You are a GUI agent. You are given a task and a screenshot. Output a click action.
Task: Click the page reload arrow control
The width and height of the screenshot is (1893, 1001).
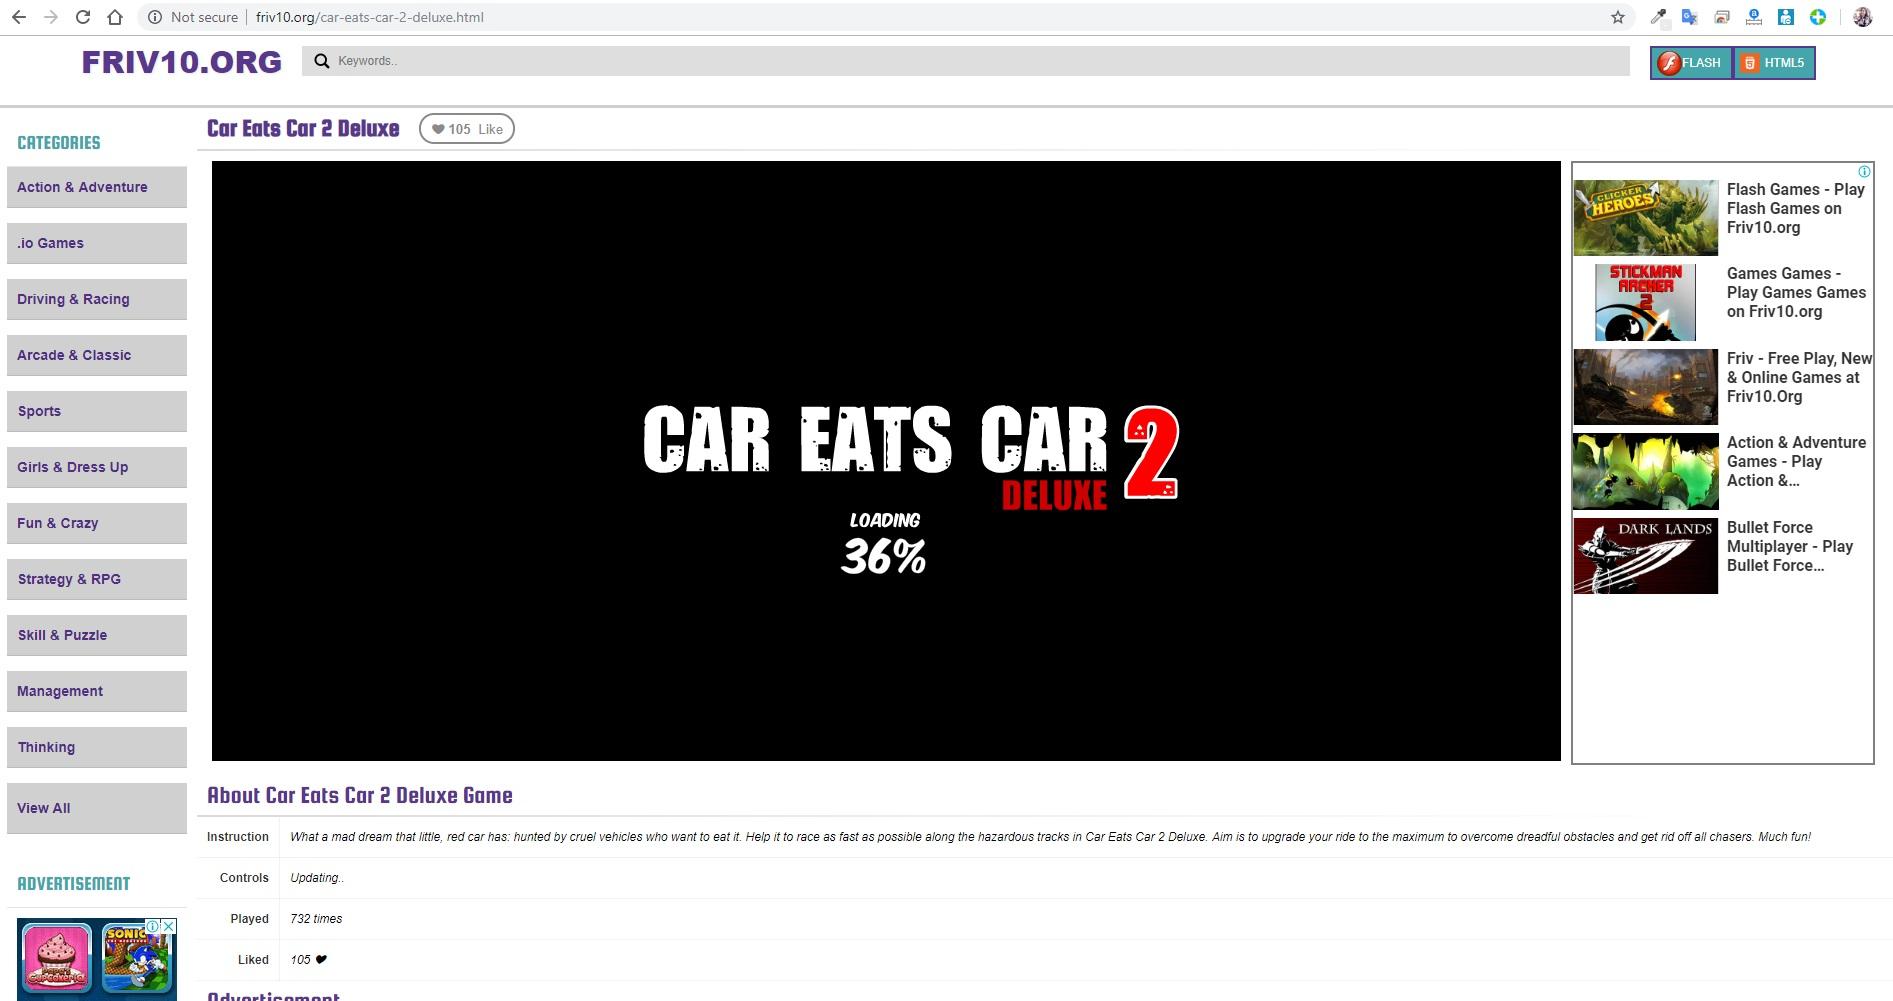point(85,17)
